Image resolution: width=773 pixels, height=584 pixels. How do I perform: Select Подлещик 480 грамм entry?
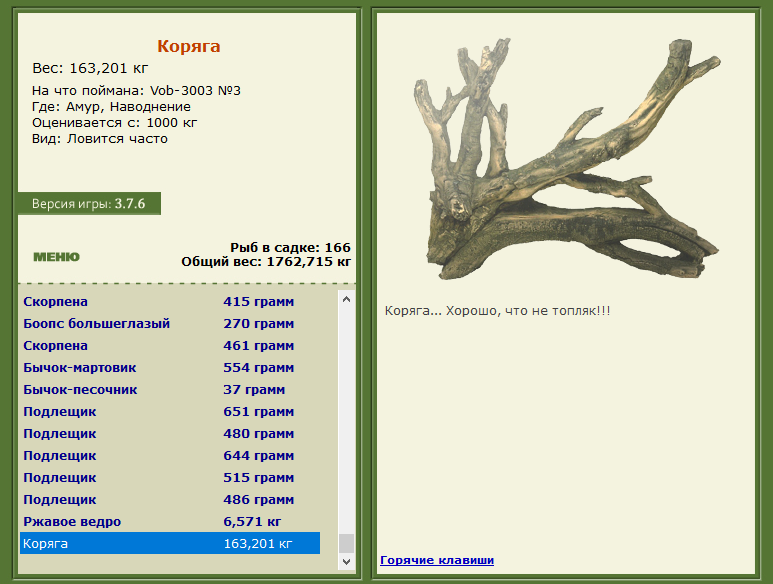coord(170,434)
